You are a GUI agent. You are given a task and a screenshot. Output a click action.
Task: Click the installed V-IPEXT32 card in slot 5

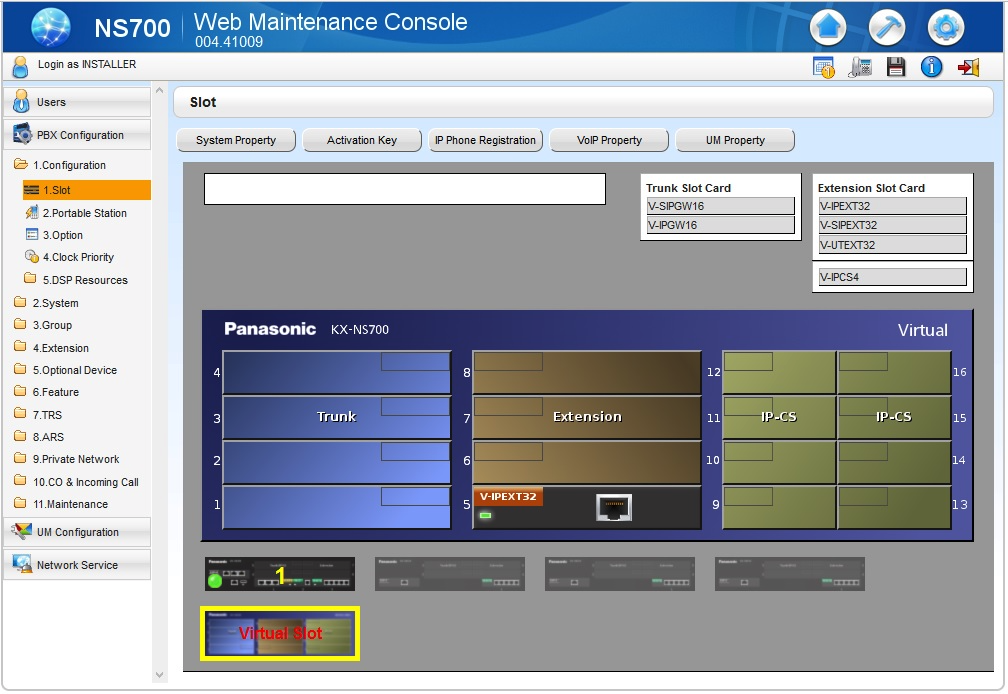coord(586,508)
